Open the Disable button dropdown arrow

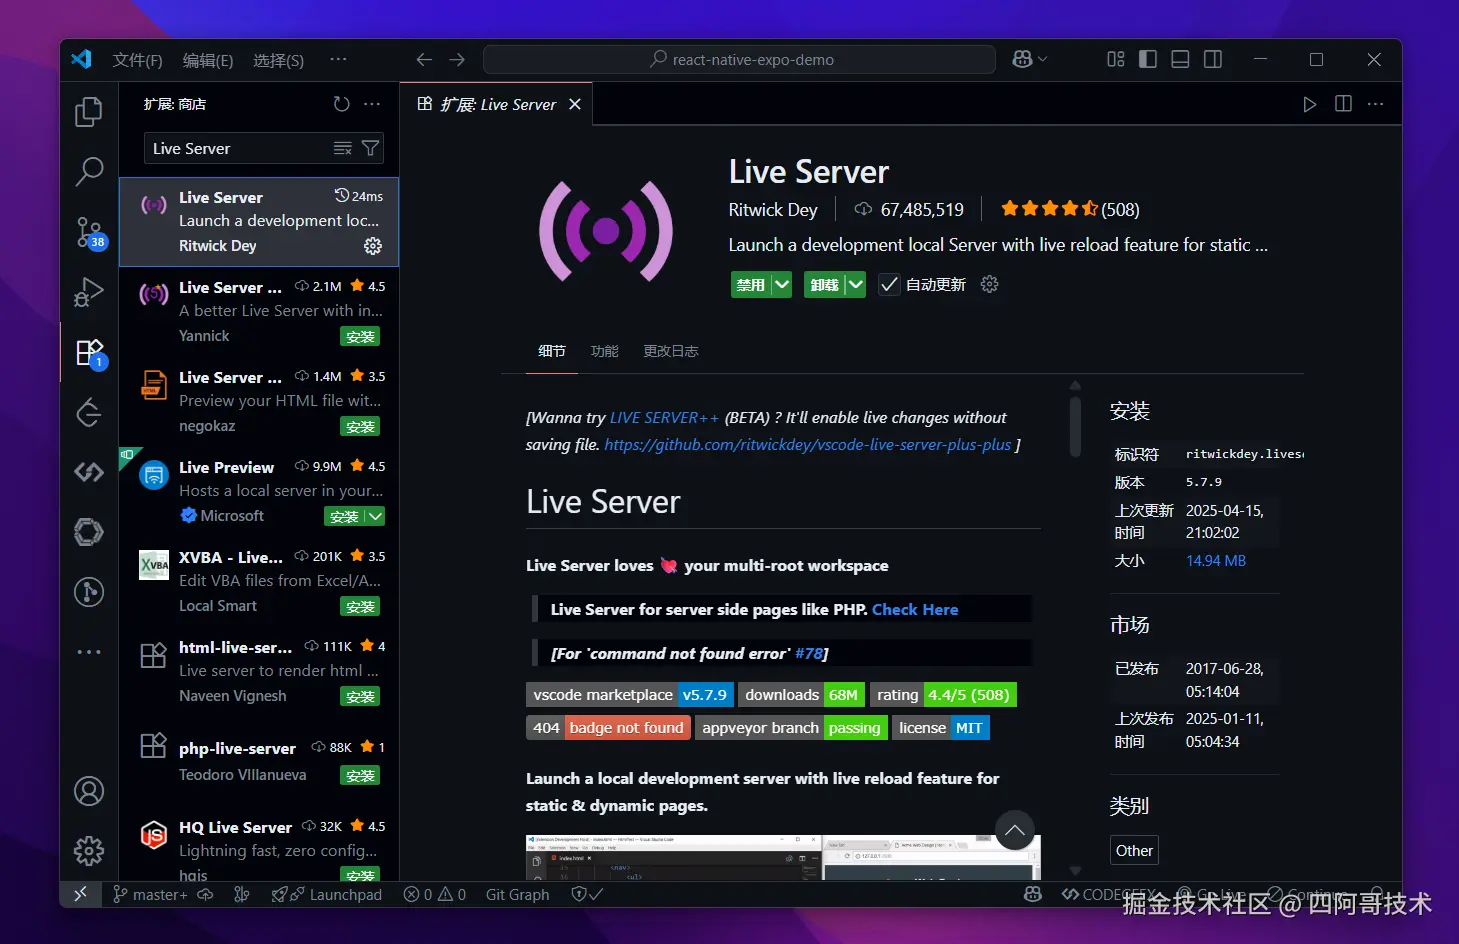782,285
